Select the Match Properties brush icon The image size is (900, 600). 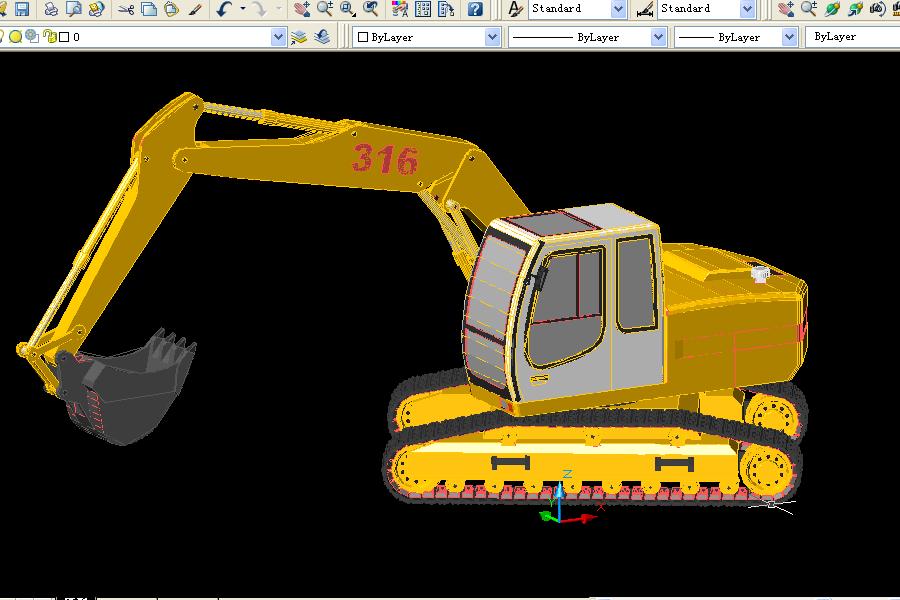click(195, 9)
